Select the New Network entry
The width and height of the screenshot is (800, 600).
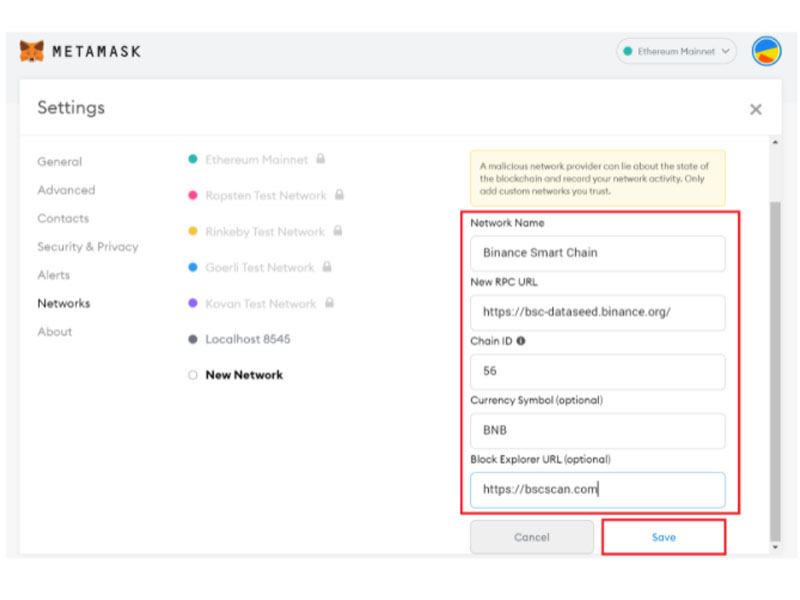coord(244,375)
